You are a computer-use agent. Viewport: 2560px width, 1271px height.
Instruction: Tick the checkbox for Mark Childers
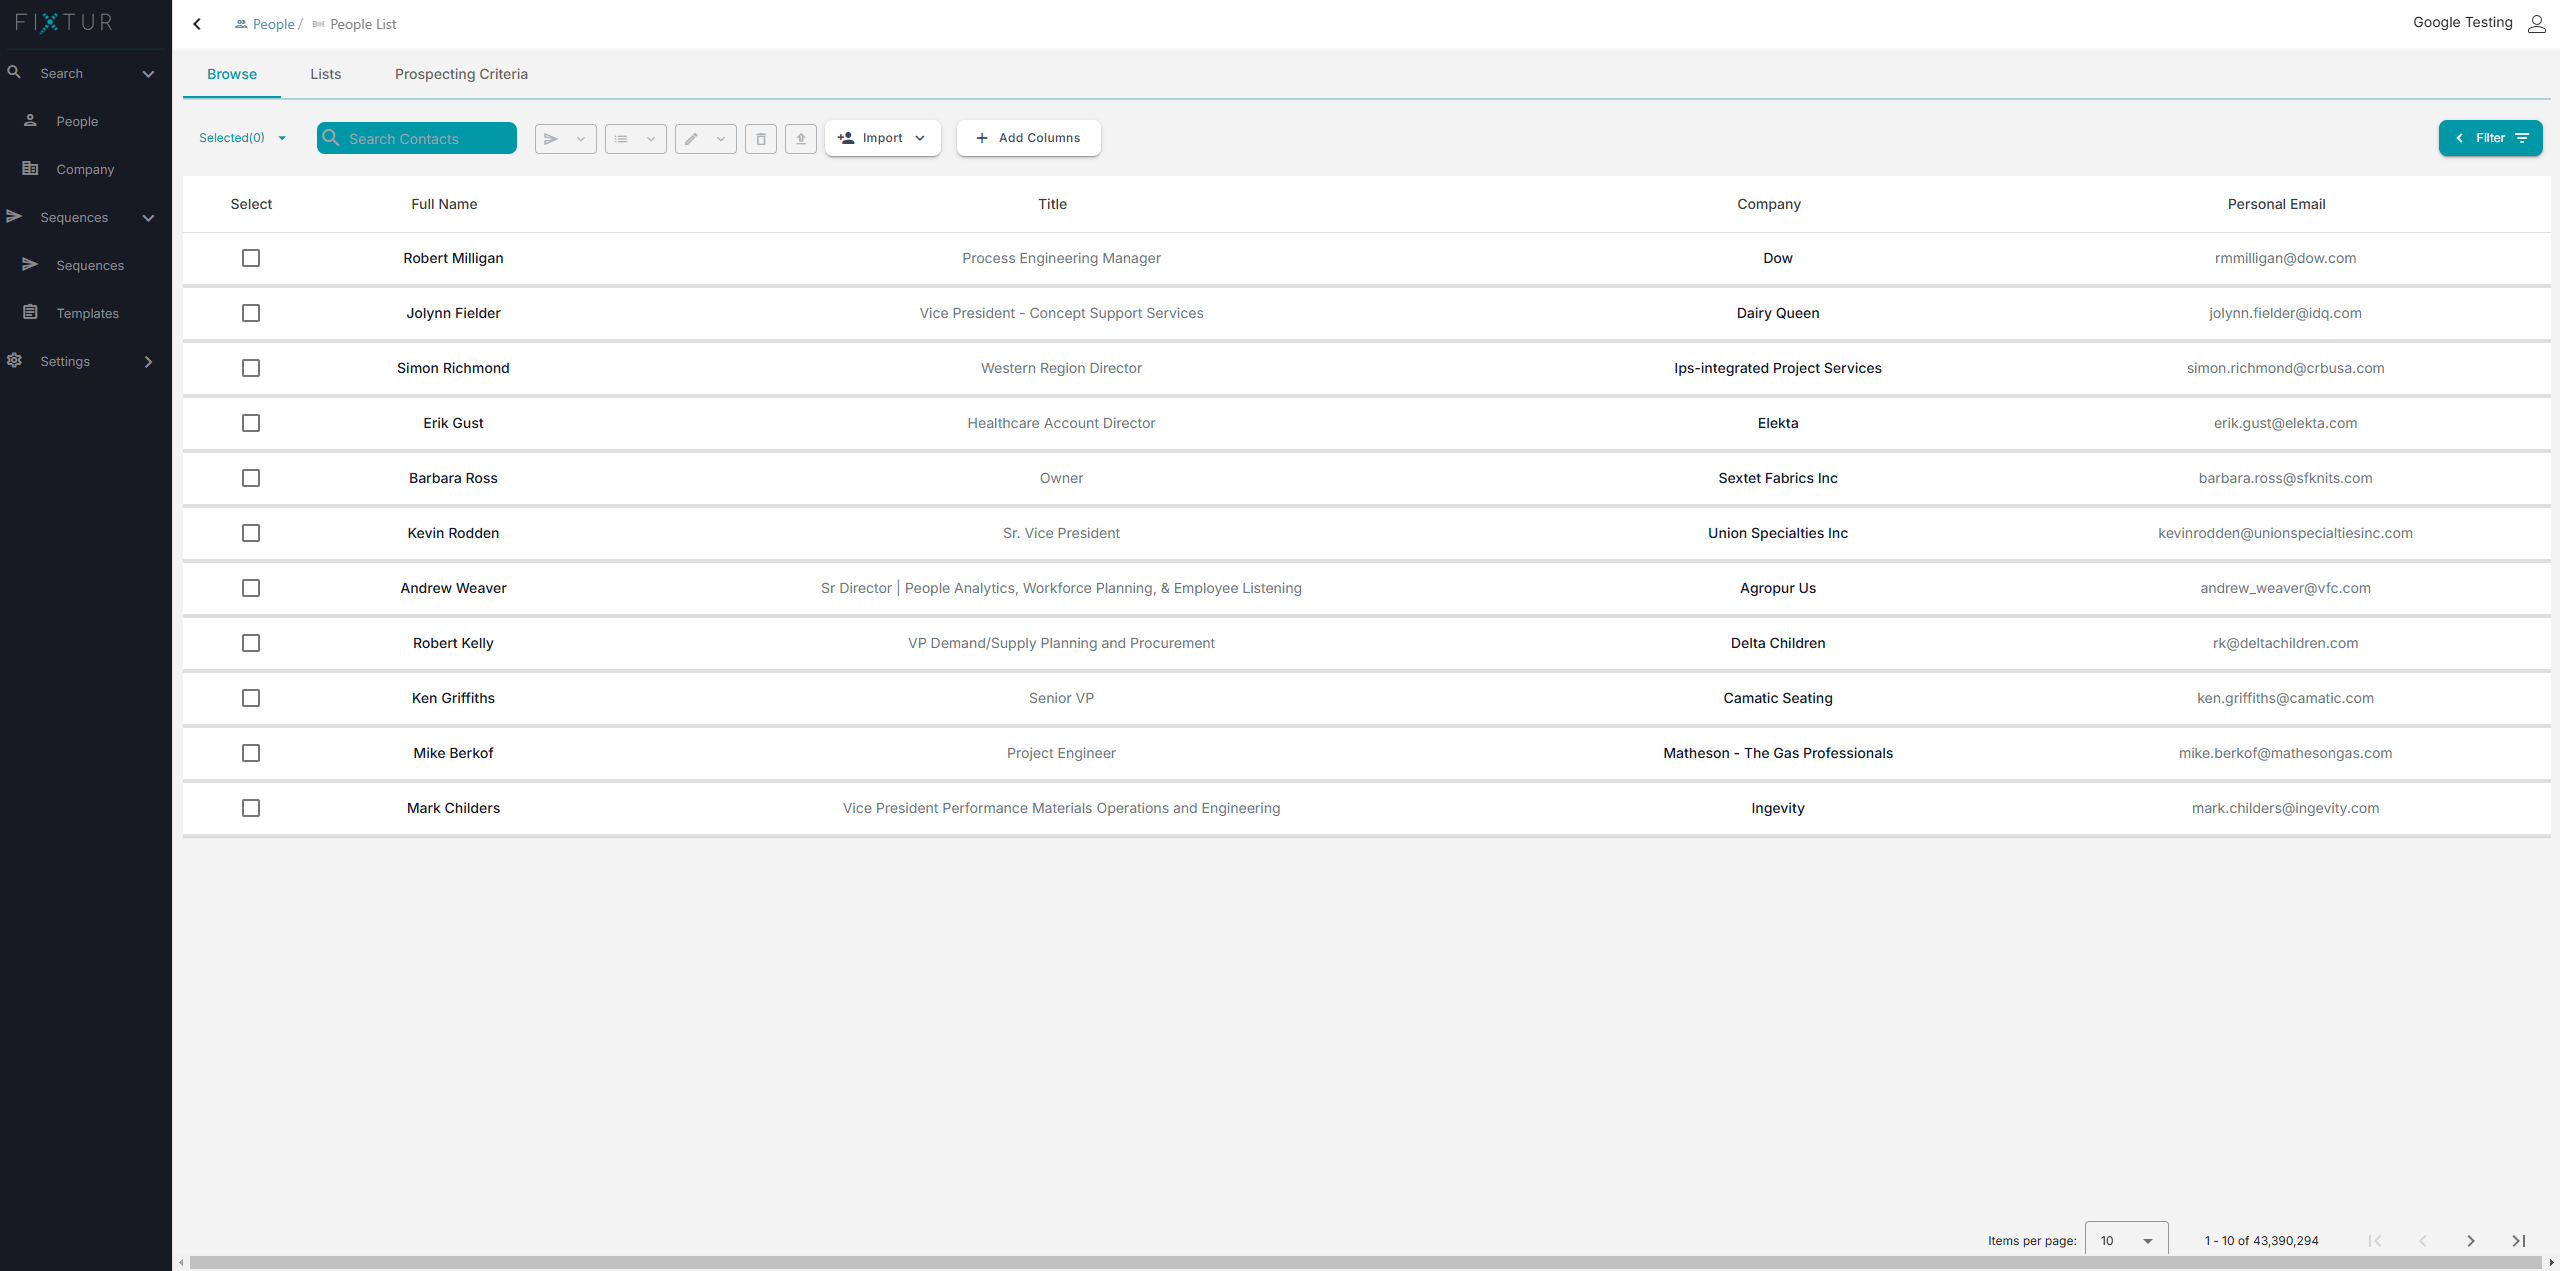click(x=251, y=808)
